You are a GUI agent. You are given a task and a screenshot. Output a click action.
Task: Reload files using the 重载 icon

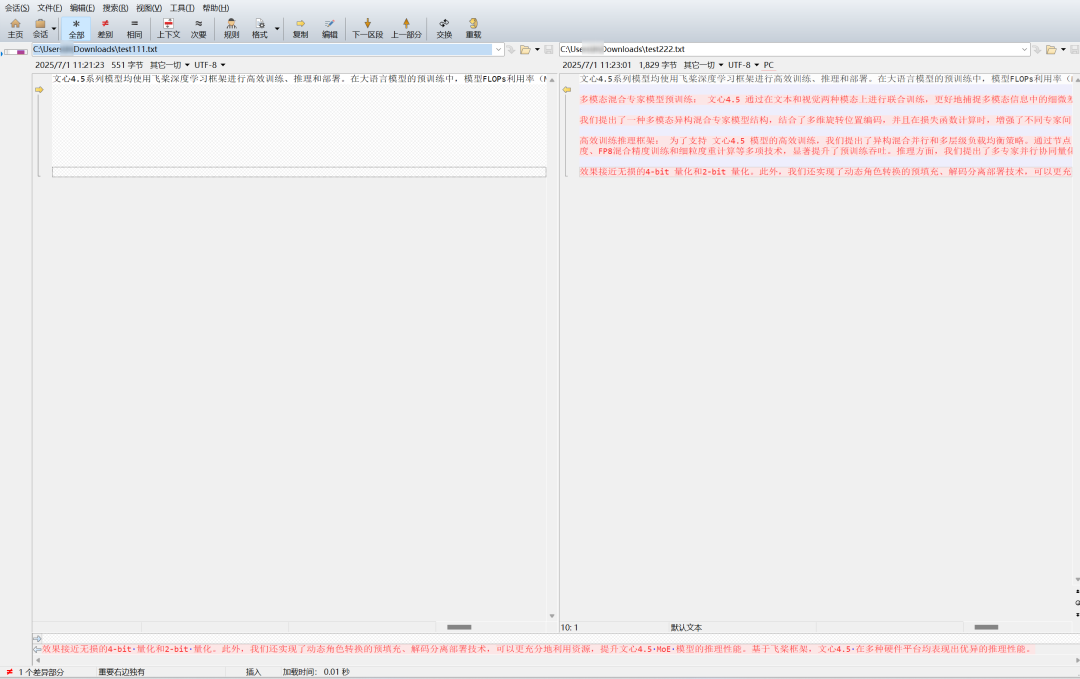(x=473, y=28)
